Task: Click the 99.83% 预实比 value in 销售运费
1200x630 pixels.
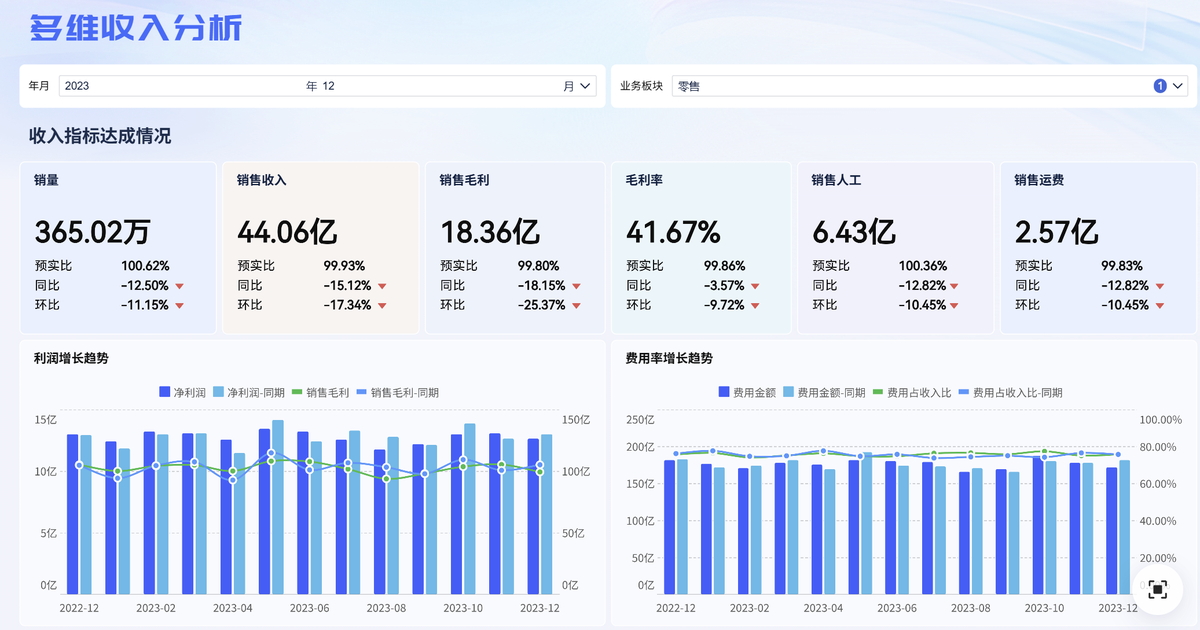Action: tap(1123, 266)
